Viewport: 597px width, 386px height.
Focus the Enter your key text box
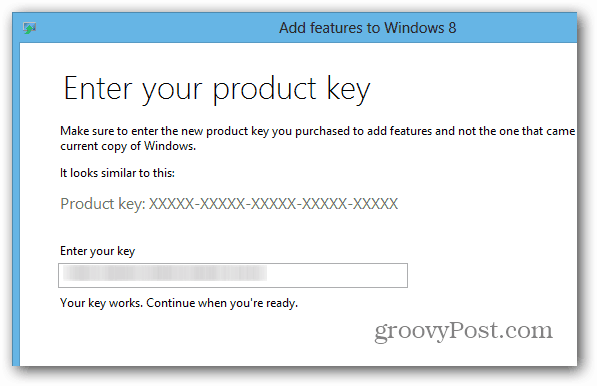click(x=233, y=275)
